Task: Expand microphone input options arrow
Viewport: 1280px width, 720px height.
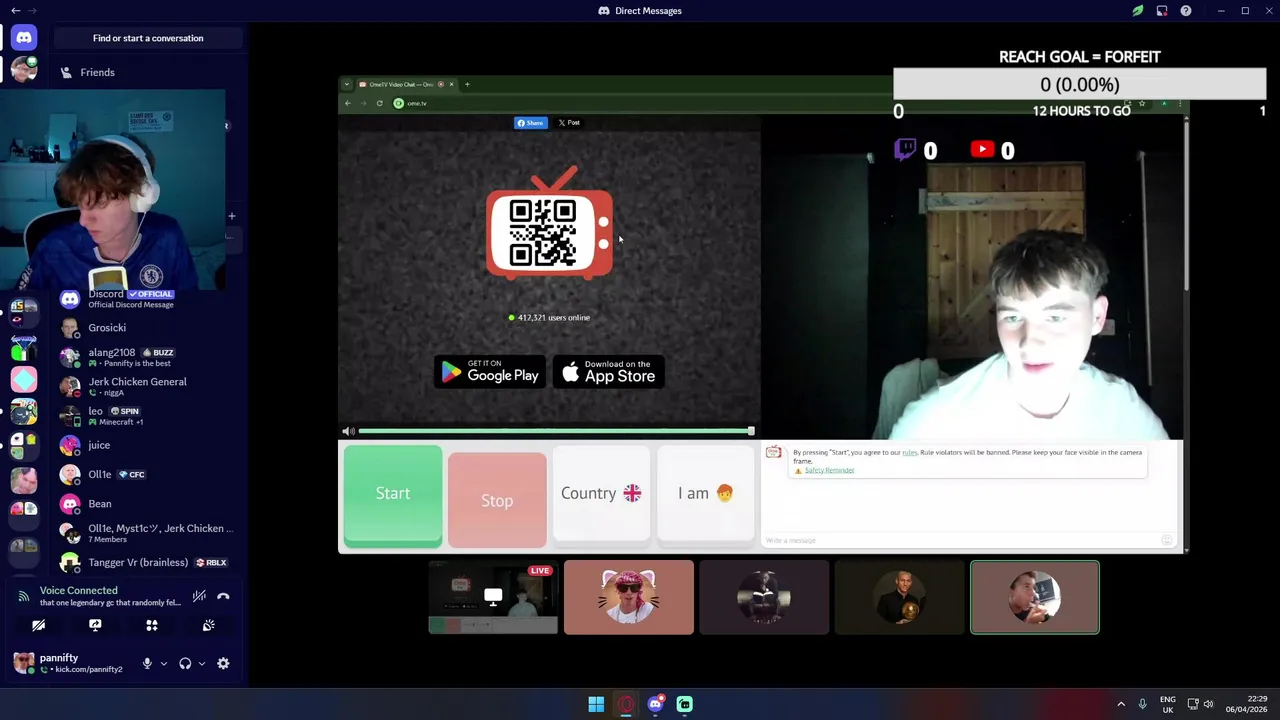Action: [x=163, y=663]
